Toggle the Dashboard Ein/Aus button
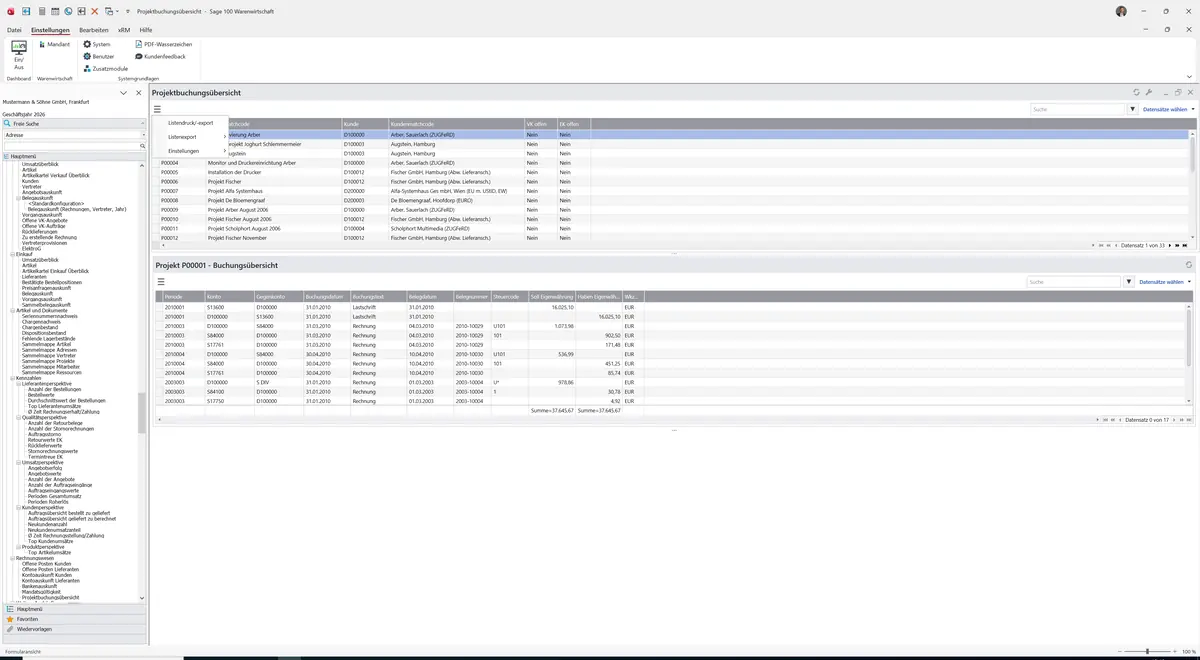This screenshot has width=1200, height=660. coord(18,55)
